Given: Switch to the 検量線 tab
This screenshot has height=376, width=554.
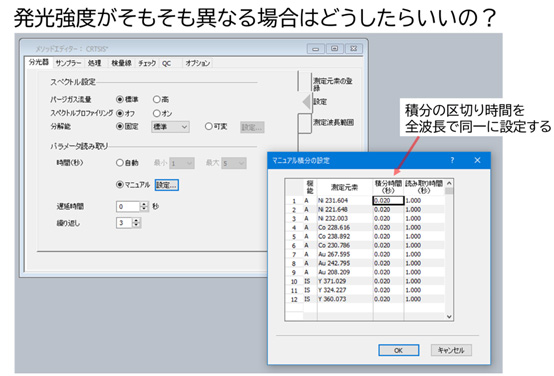Looking at the screenshot, I should [x=121, y=63].
